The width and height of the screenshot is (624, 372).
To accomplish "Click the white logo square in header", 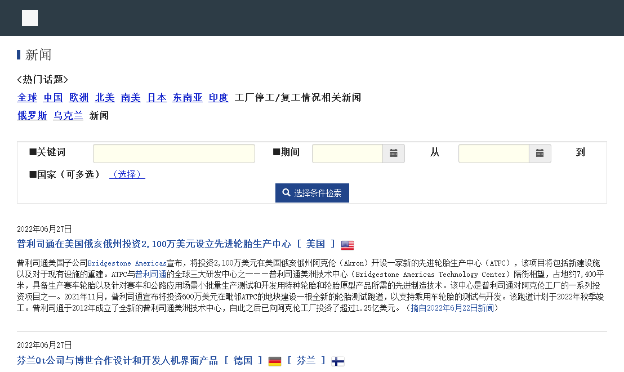I will pyautogui.click(x=30, y=18).
